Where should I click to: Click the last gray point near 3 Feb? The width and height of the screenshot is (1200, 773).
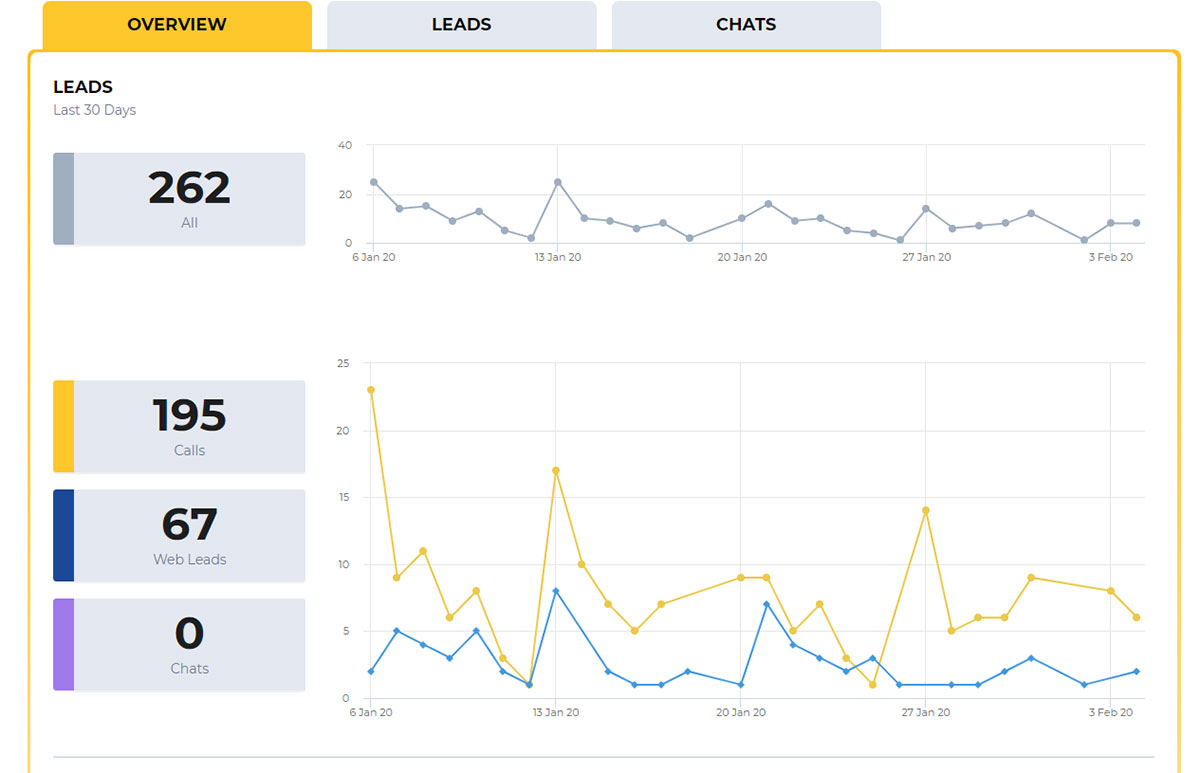1134,223
